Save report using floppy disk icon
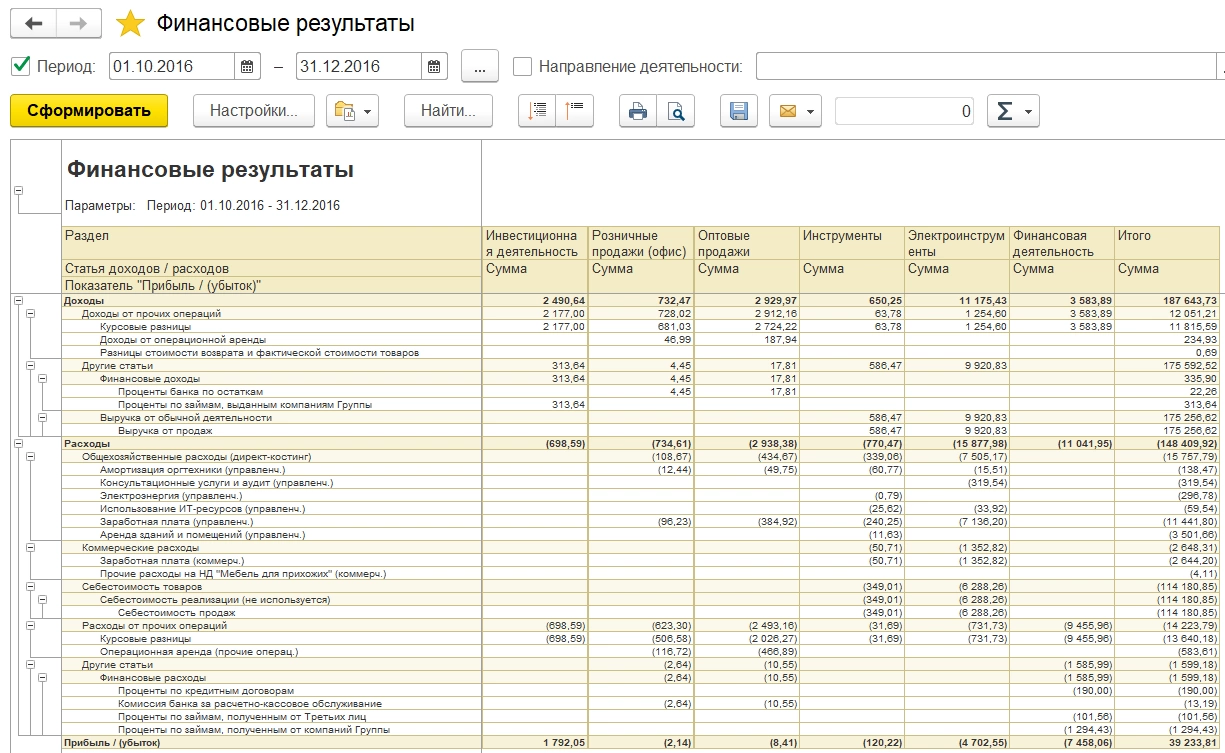The height and width of the screenshot is (753, 1225). point(738,111)
